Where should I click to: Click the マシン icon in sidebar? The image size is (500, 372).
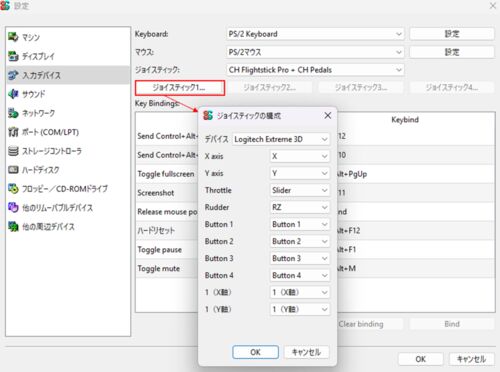13,37
